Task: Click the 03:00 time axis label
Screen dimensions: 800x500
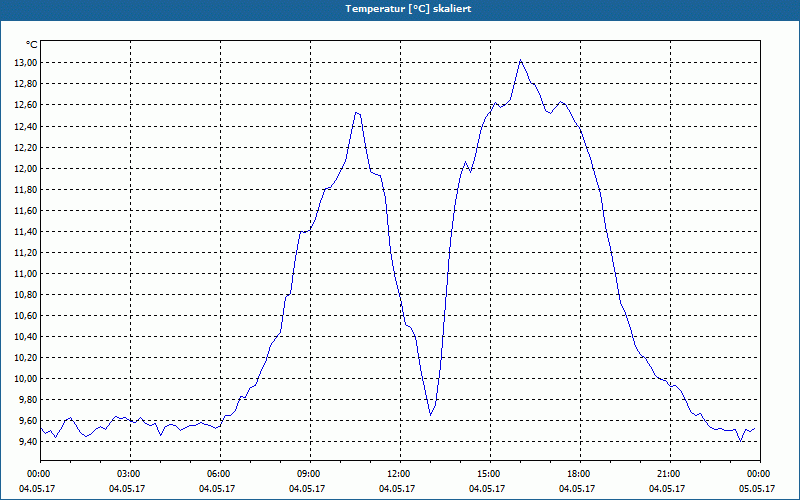Action: click(x=131, y=474)
